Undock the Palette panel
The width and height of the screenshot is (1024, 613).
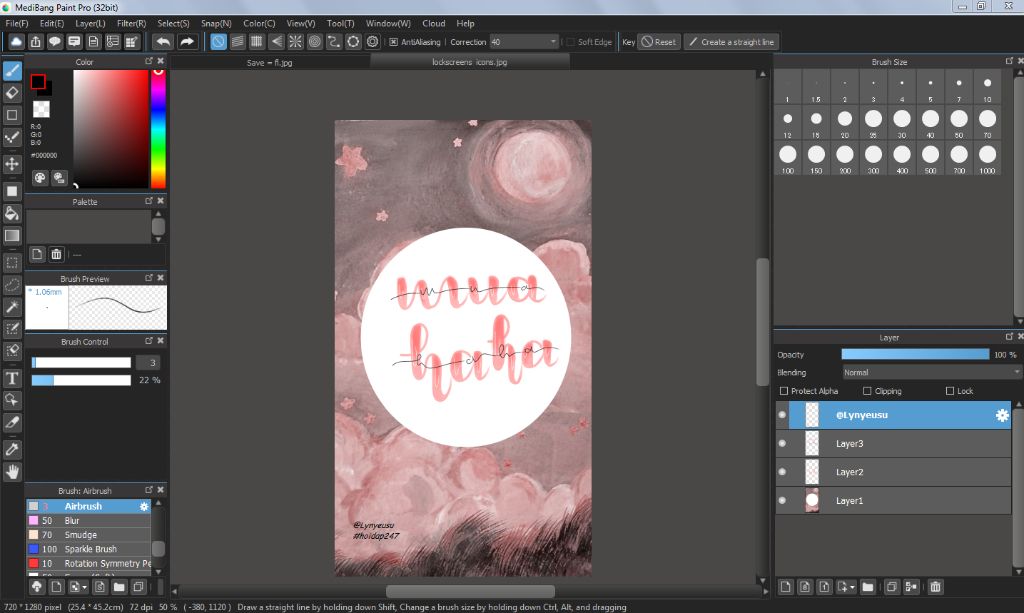point(149,201)
